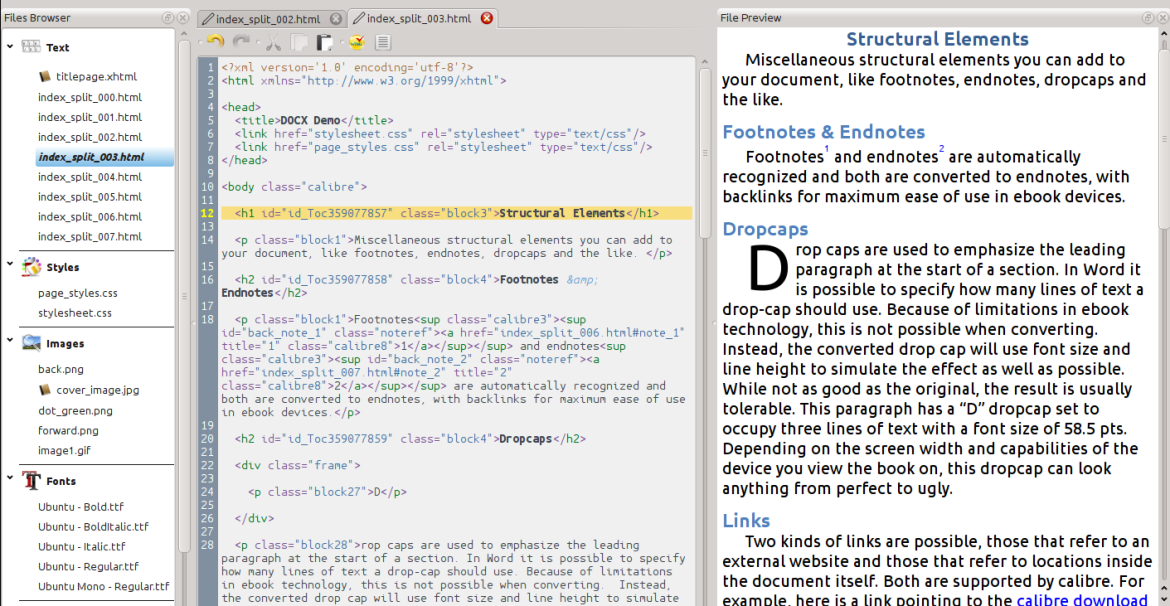
Task: Click the code editor vertical scrollbar
Action: pyautogui.click(x=705, y=153)
